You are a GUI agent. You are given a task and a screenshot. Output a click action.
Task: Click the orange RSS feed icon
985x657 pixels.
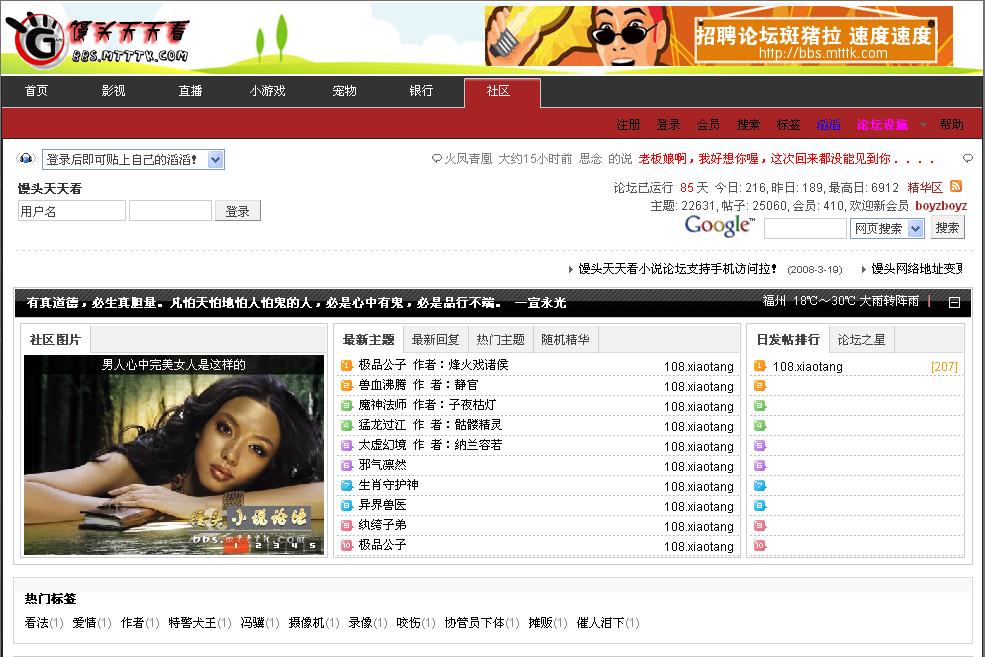pyautogui.click(x=956, y=187)
